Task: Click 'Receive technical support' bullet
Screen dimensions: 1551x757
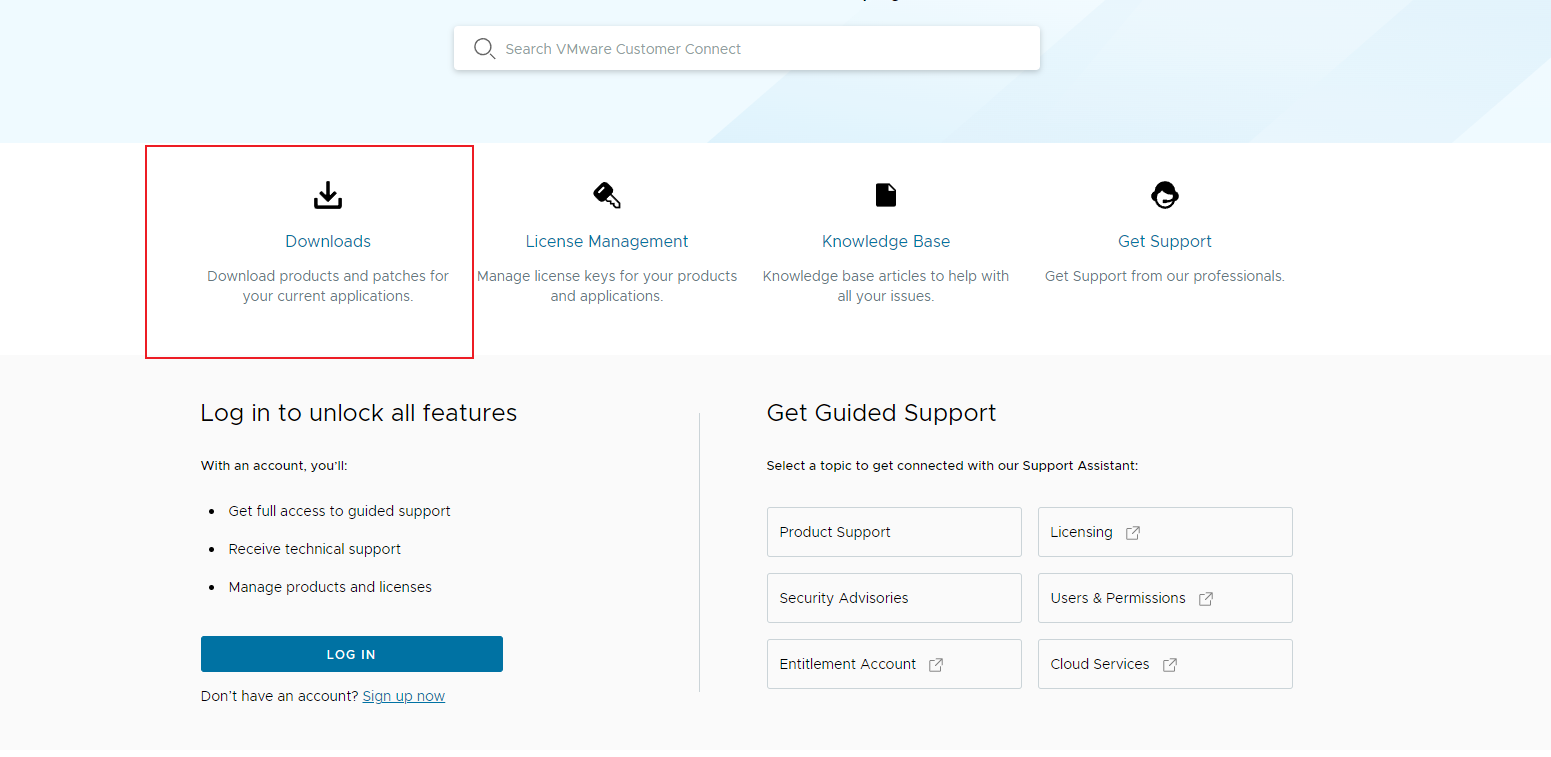Action: point(315,549)
